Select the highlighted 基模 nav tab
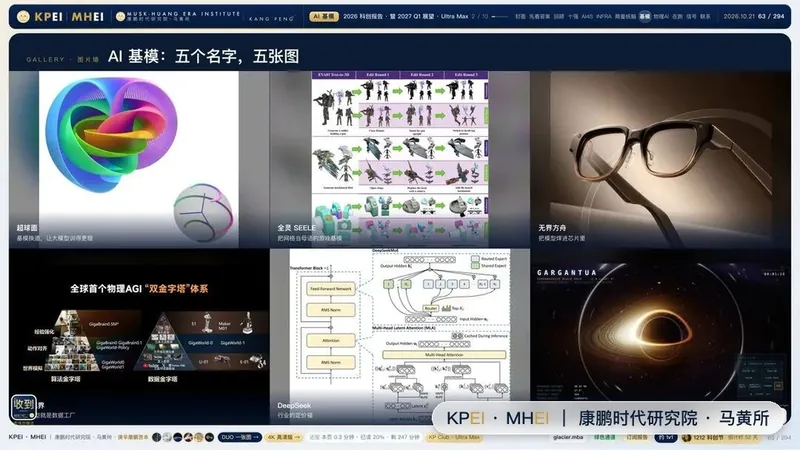 tap(645, 16)
